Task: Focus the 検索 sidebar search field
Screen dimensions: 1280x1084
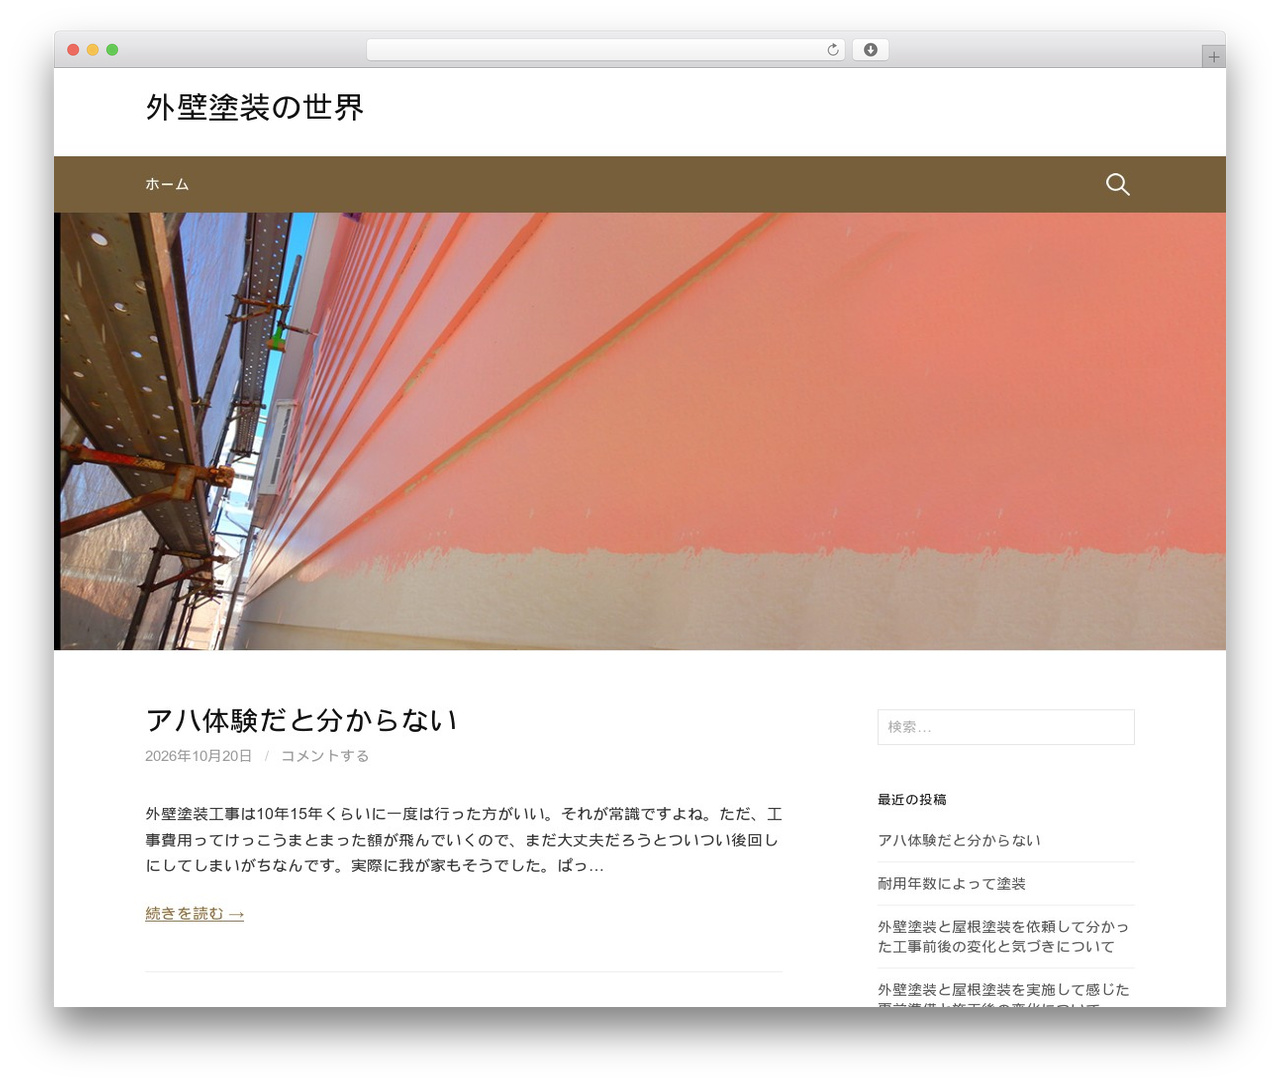Action: click(x=1006, y=727)
